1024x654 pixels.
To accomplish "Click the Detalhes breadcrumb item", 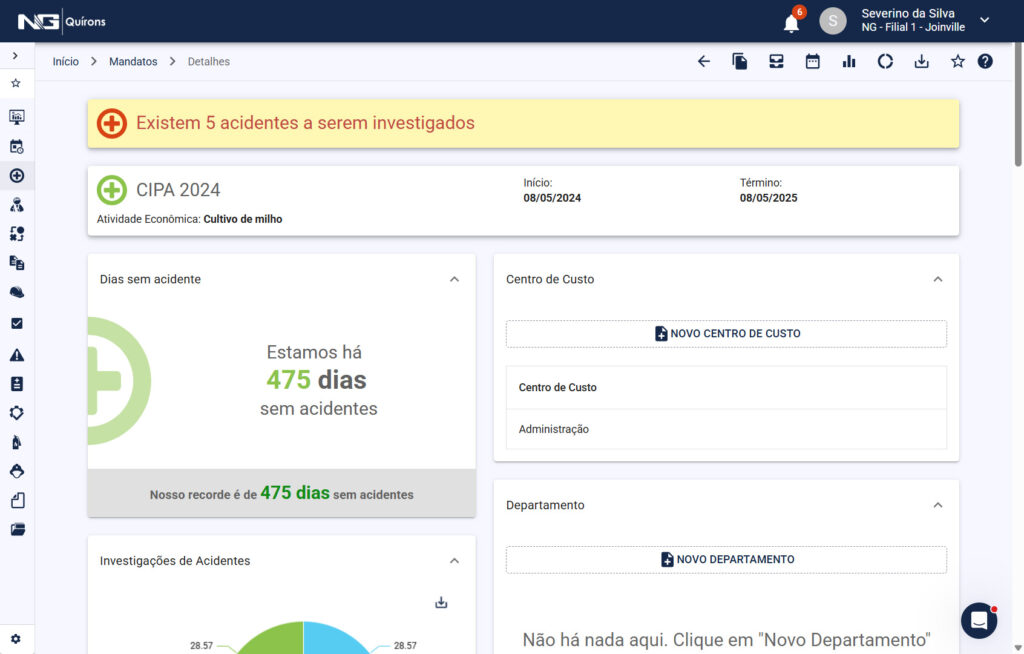I will (208, 61).
